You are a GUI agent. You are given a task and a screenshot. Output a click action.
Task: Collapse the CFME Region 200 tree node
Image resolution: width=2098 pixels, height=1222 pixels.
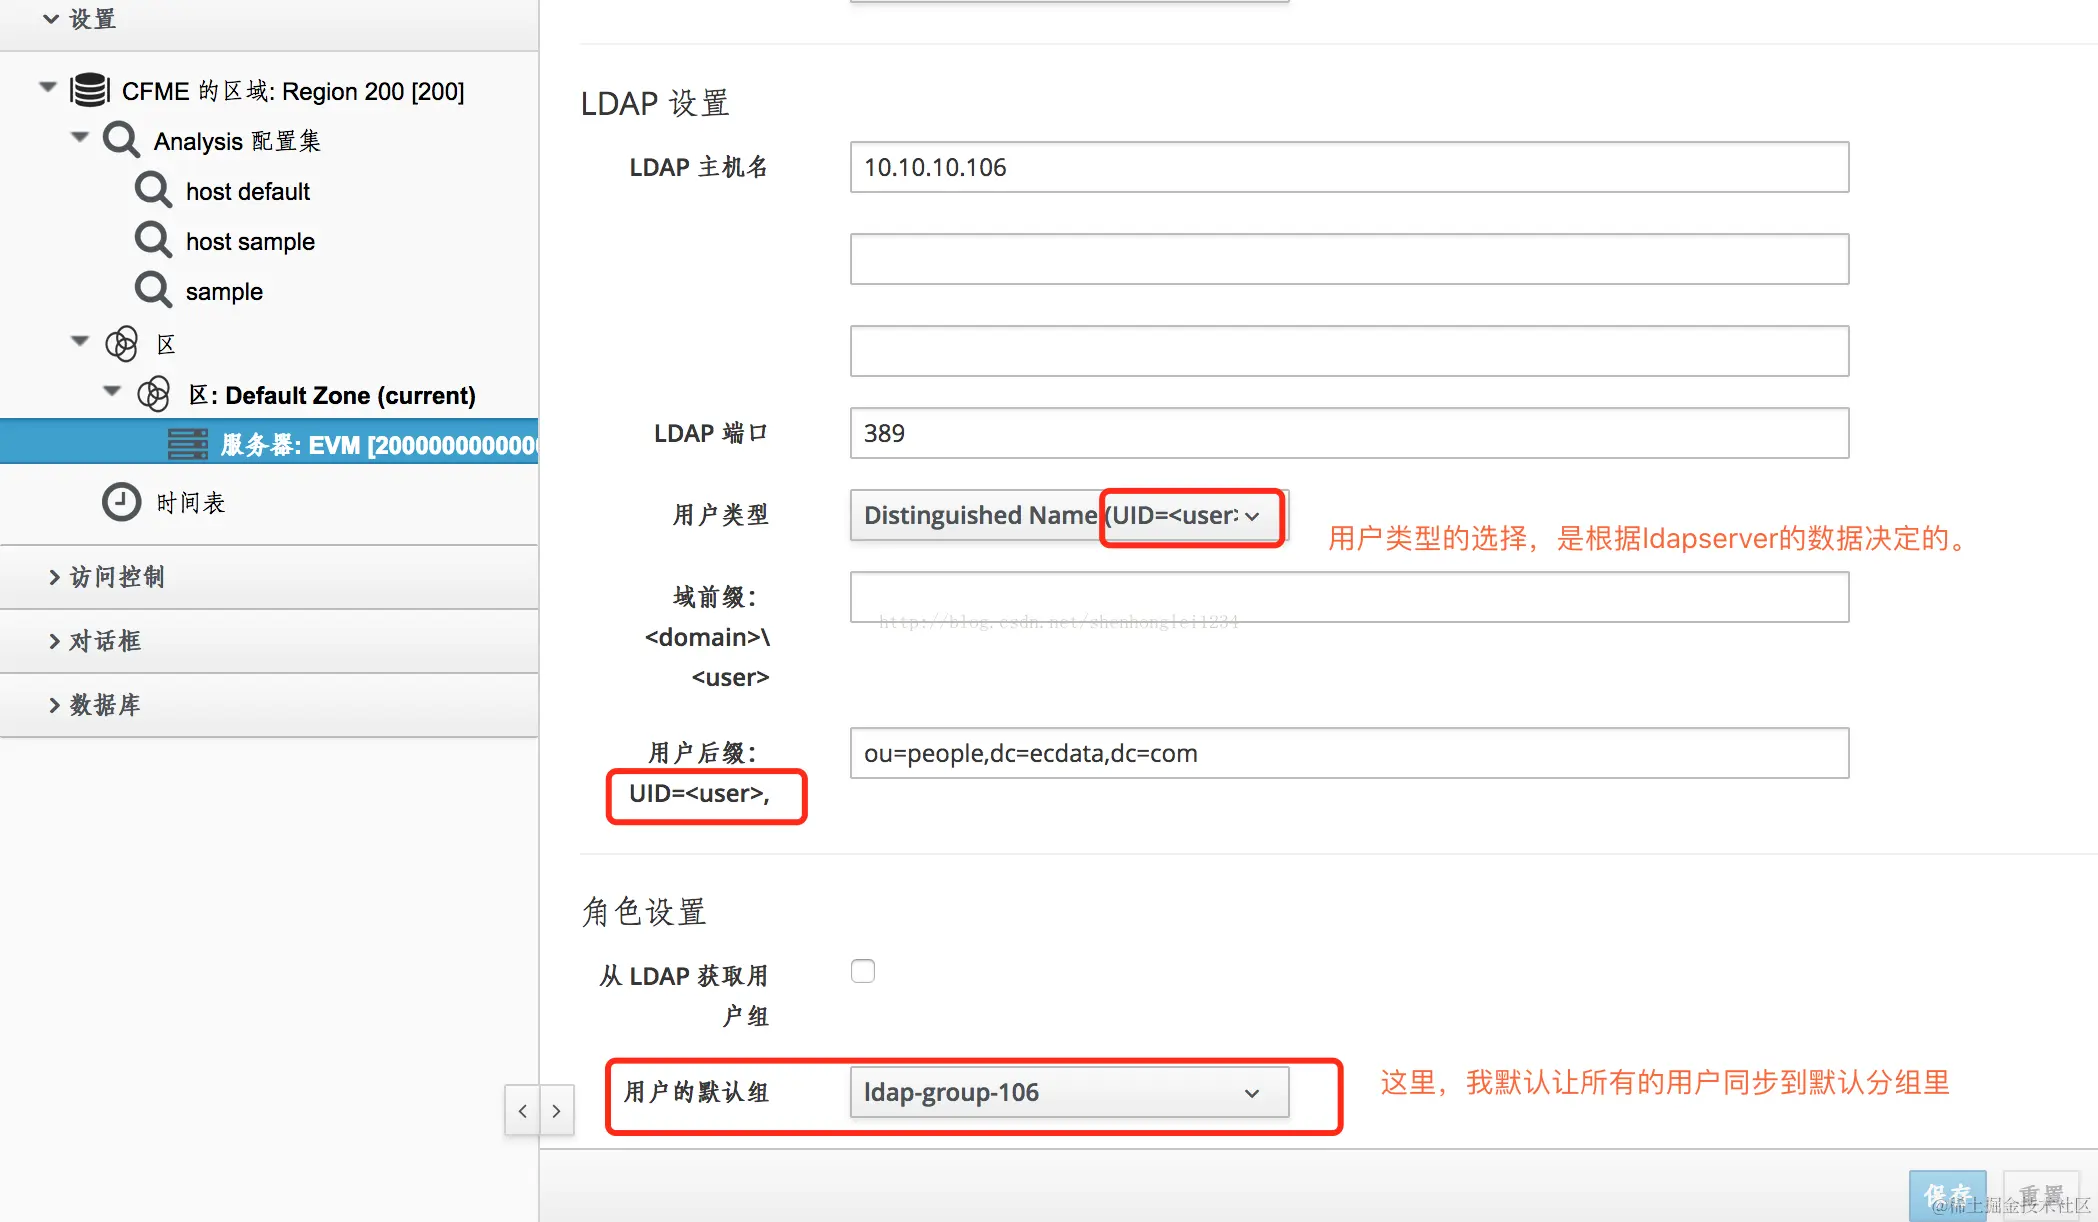pyautogui.click(x=47, y=88)
